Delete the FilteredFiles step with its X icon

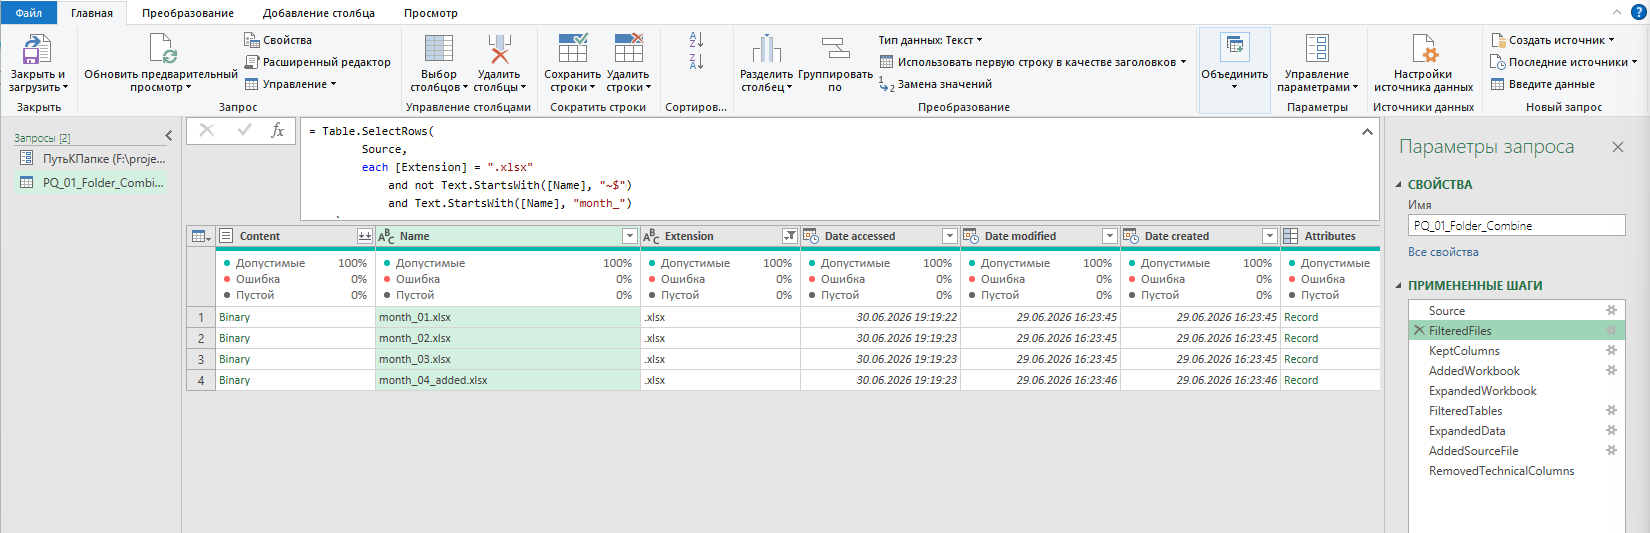pyautogui.click(x=1418, y=331)
